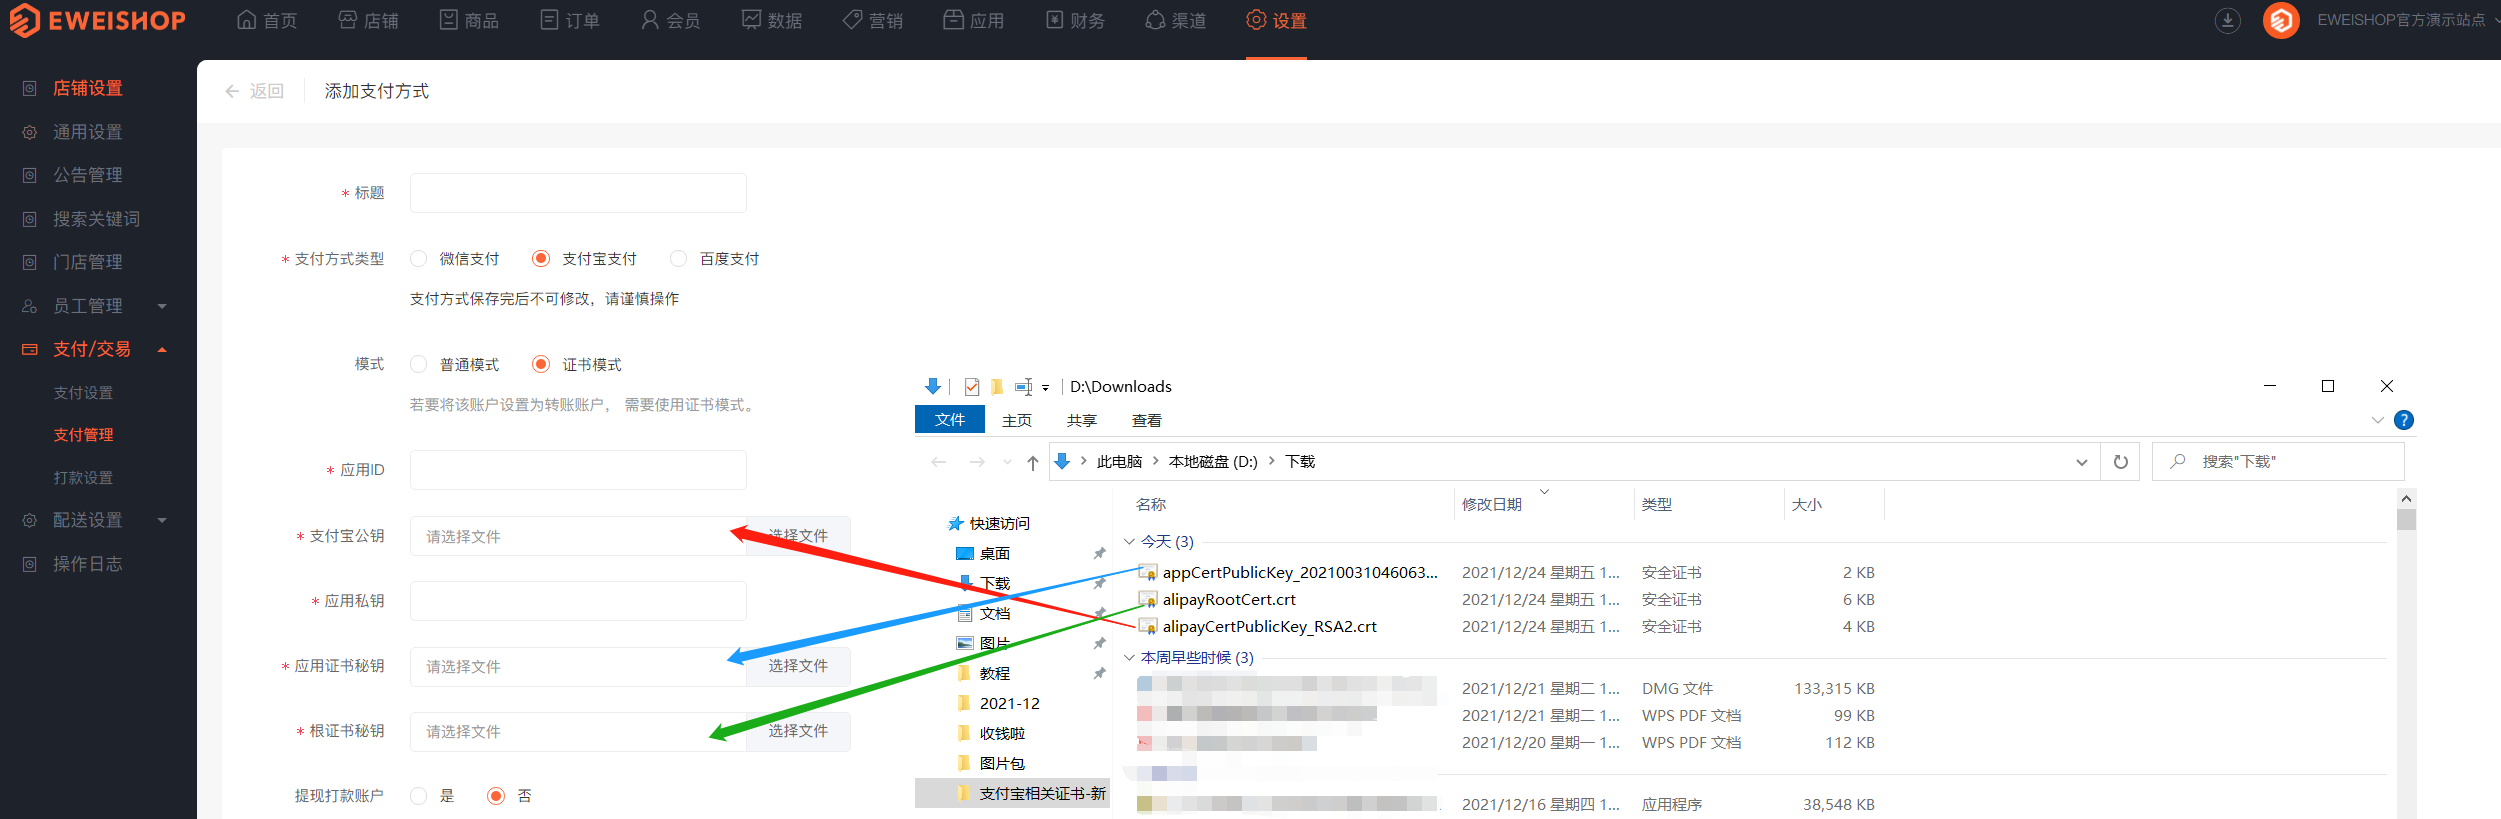Screen dimensions: 2501x819
Task: Select 是 for 提现打款账户
Action: [x=419, y=796]
